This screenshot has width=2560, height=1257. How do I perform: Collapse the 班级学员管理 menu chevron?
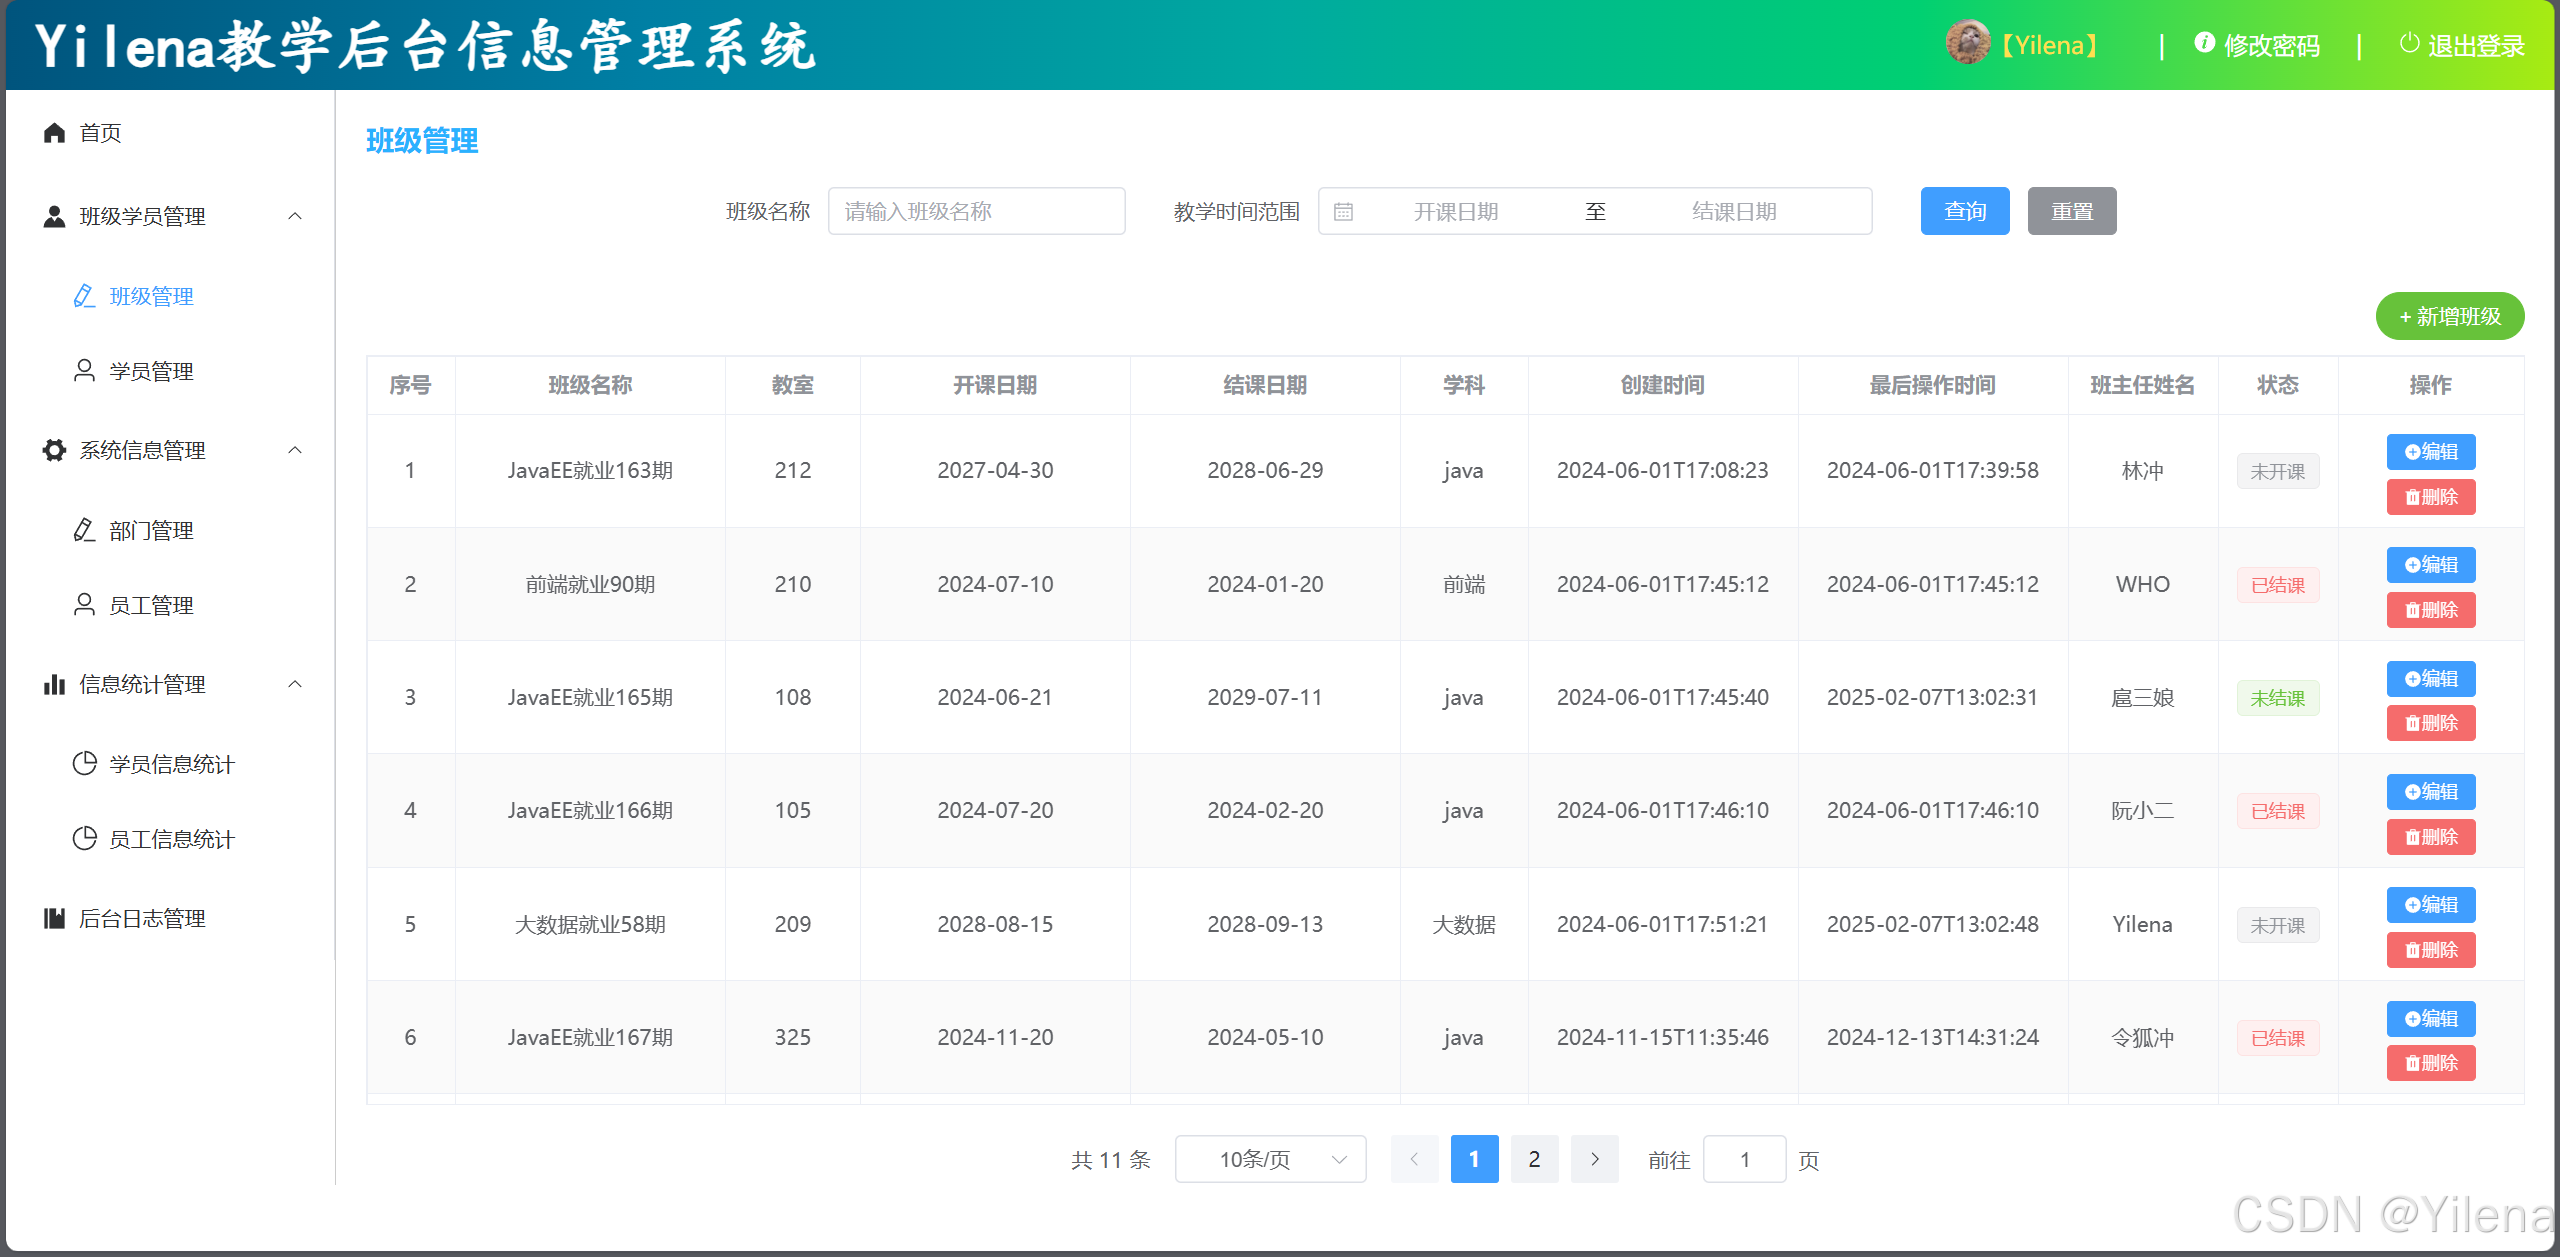295,216
